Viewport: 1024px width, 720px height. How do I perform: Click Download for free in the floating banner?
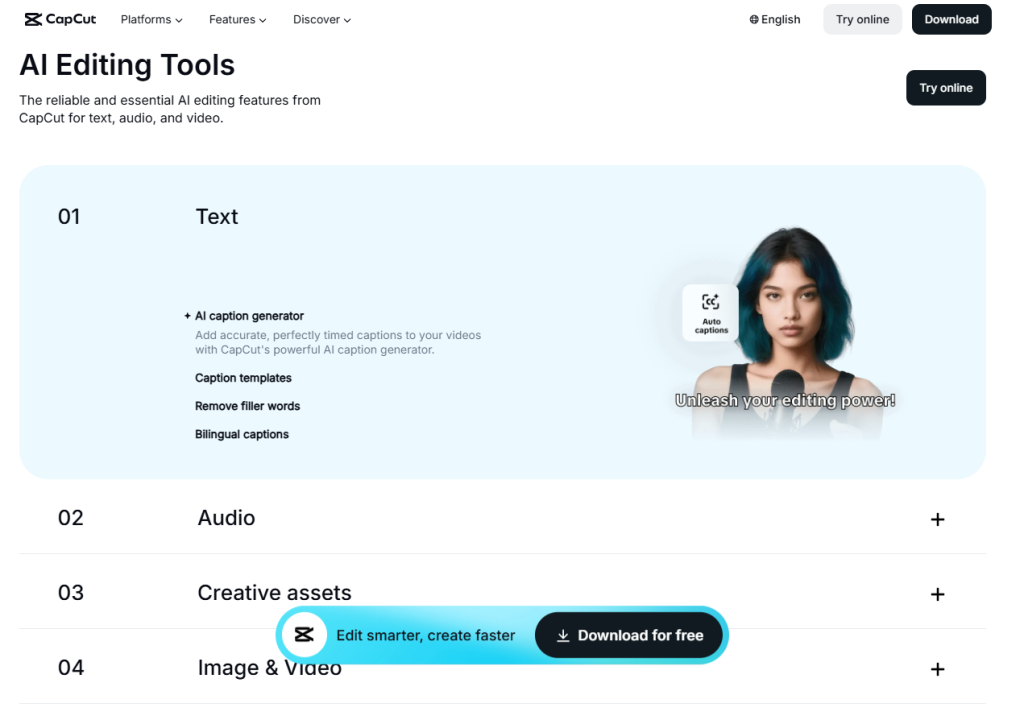tap(628, 635)
